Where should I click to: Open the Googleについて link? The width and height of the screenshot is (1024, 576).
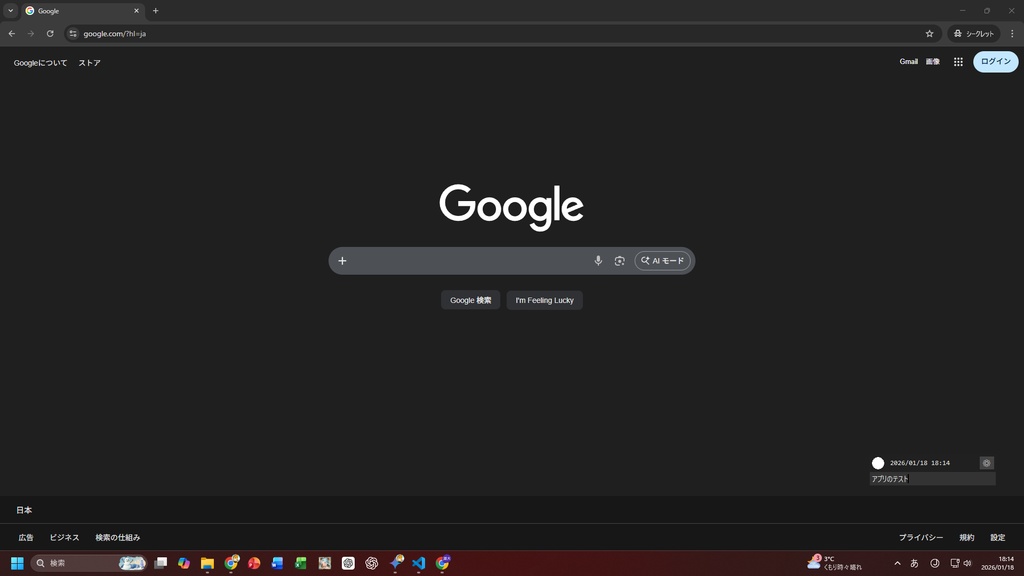coord(40,63)
